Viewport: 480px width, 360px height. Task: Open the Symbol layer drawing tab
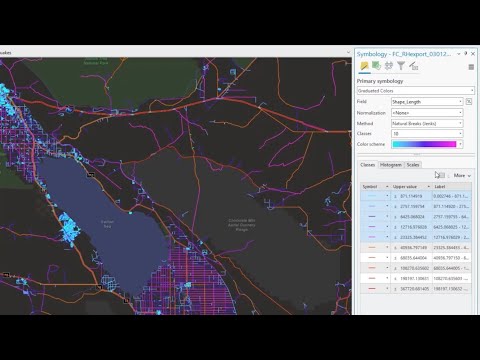tap(389, 66)
